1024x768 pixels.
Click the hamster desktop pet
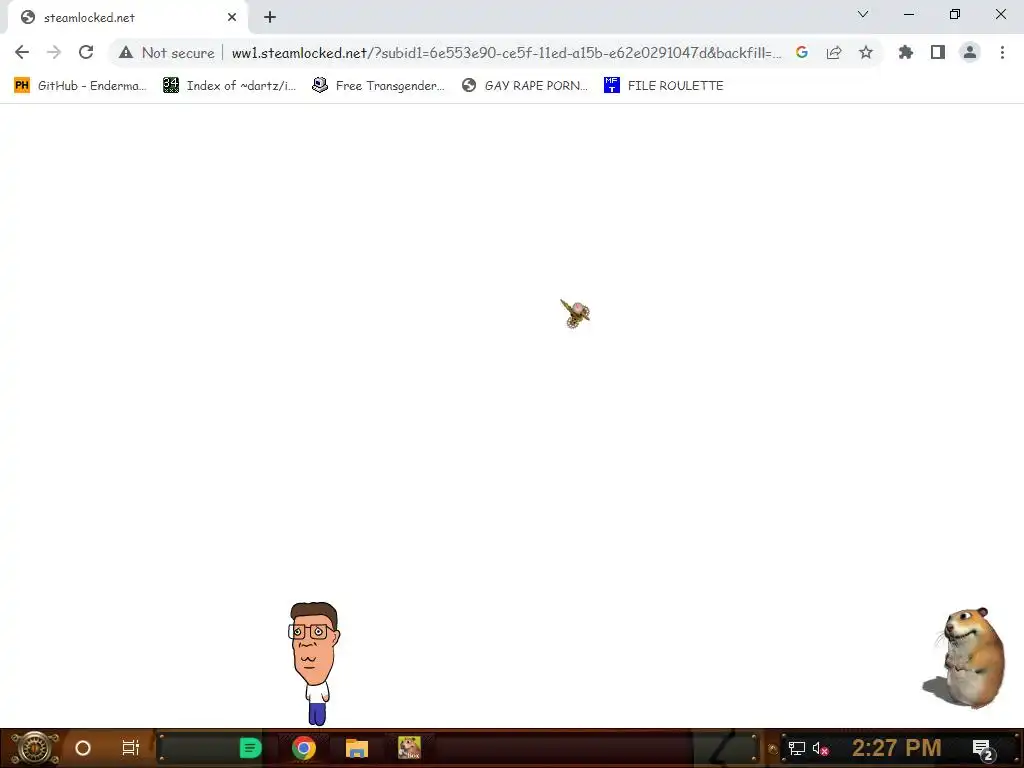(x=965, y=658)
